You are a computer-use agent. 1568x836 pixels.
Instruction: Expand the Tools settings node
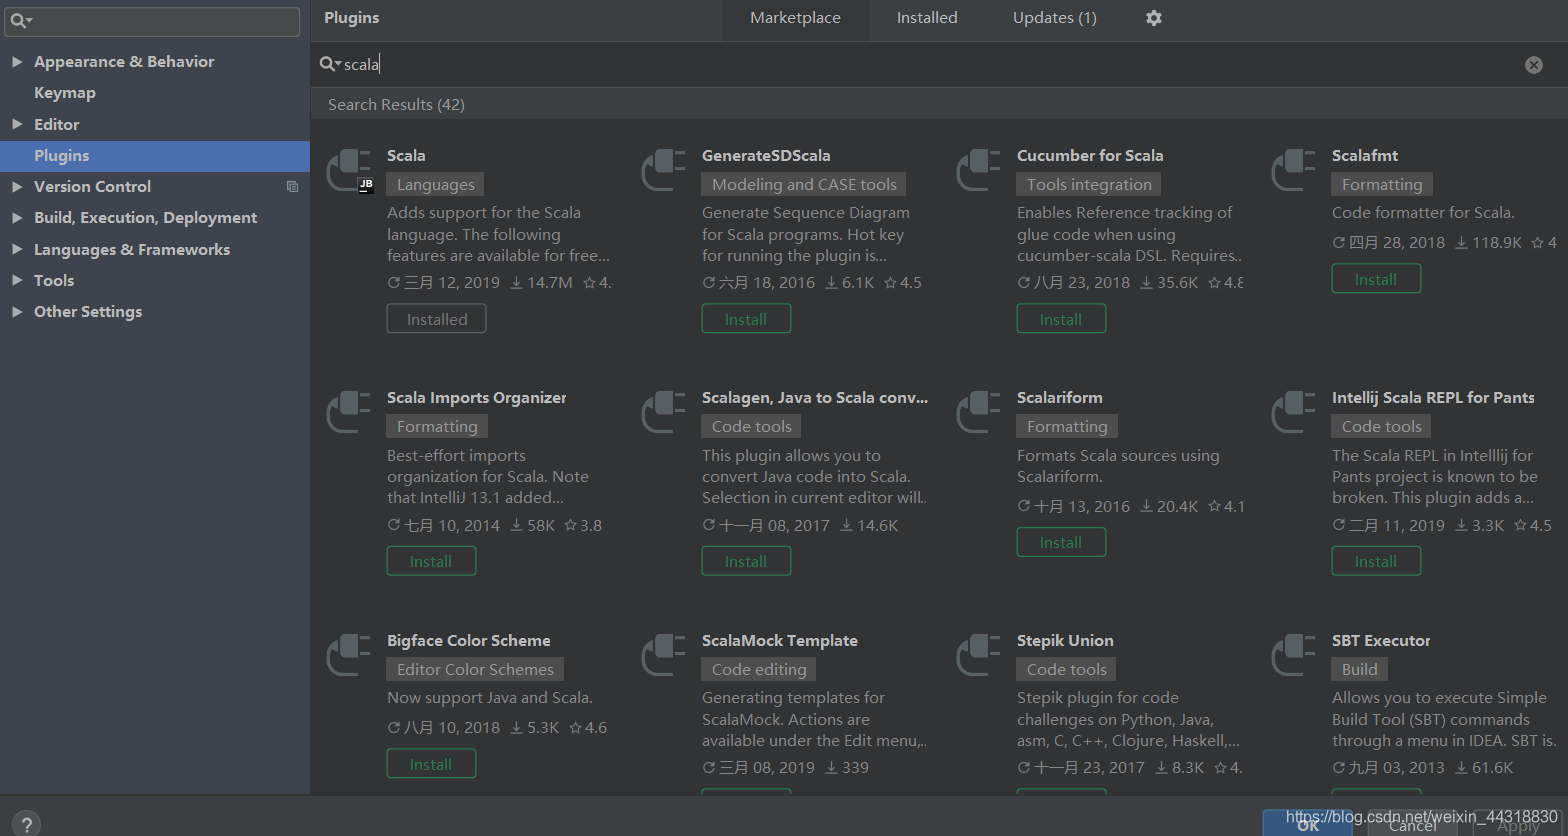pos(17,280)
